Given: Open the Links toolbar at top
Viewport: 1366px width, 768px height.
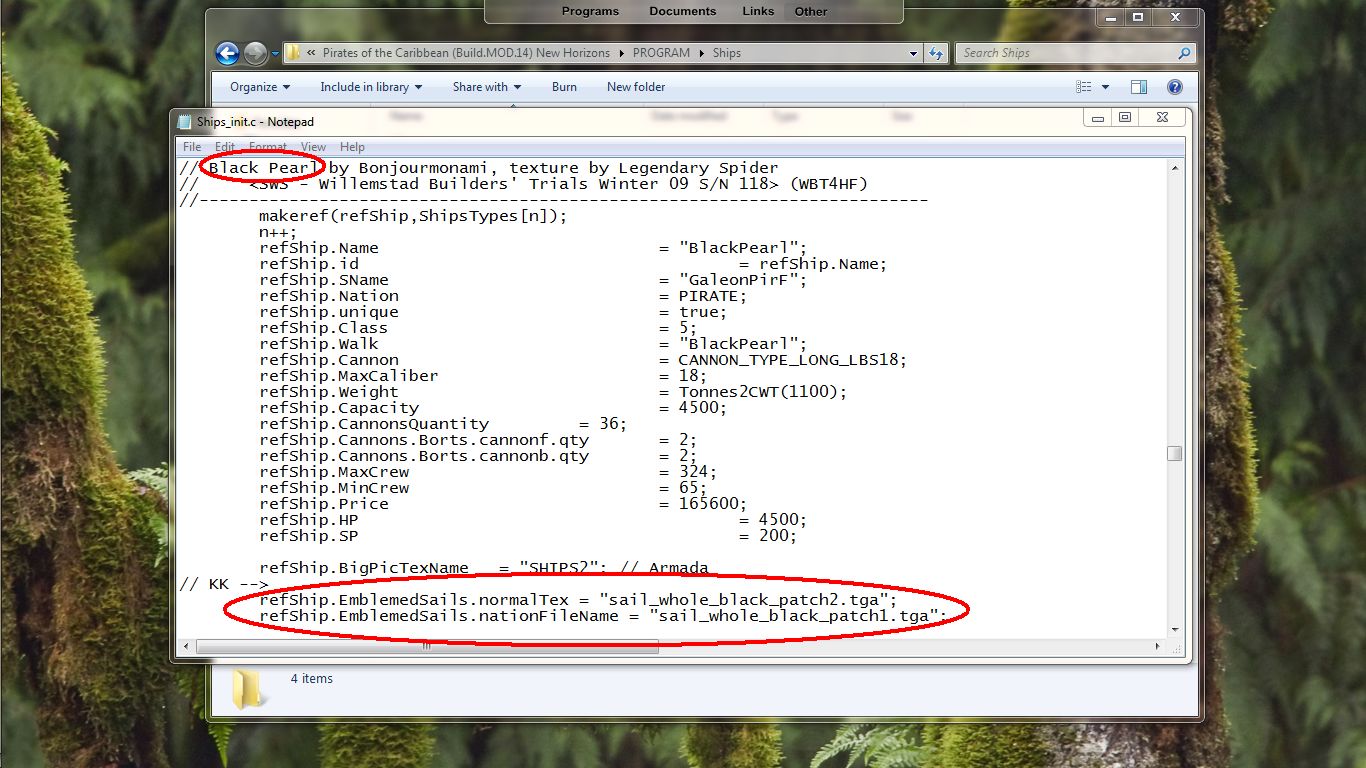Looking at the screenshot, I should click(758, 11).
